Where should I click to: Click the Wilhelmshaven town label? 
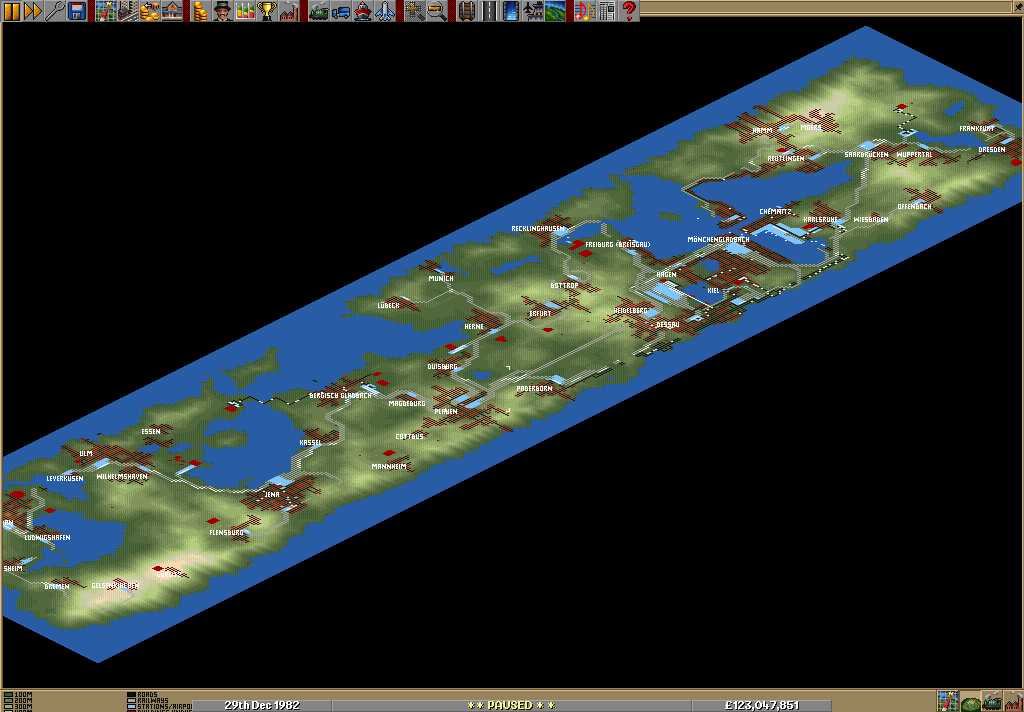pyautogui.click(x=122, y=477)
